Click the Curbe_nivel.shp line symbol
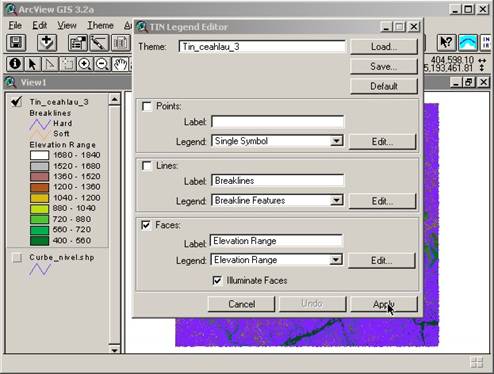 pyautogui.click(x=40, y=269)
